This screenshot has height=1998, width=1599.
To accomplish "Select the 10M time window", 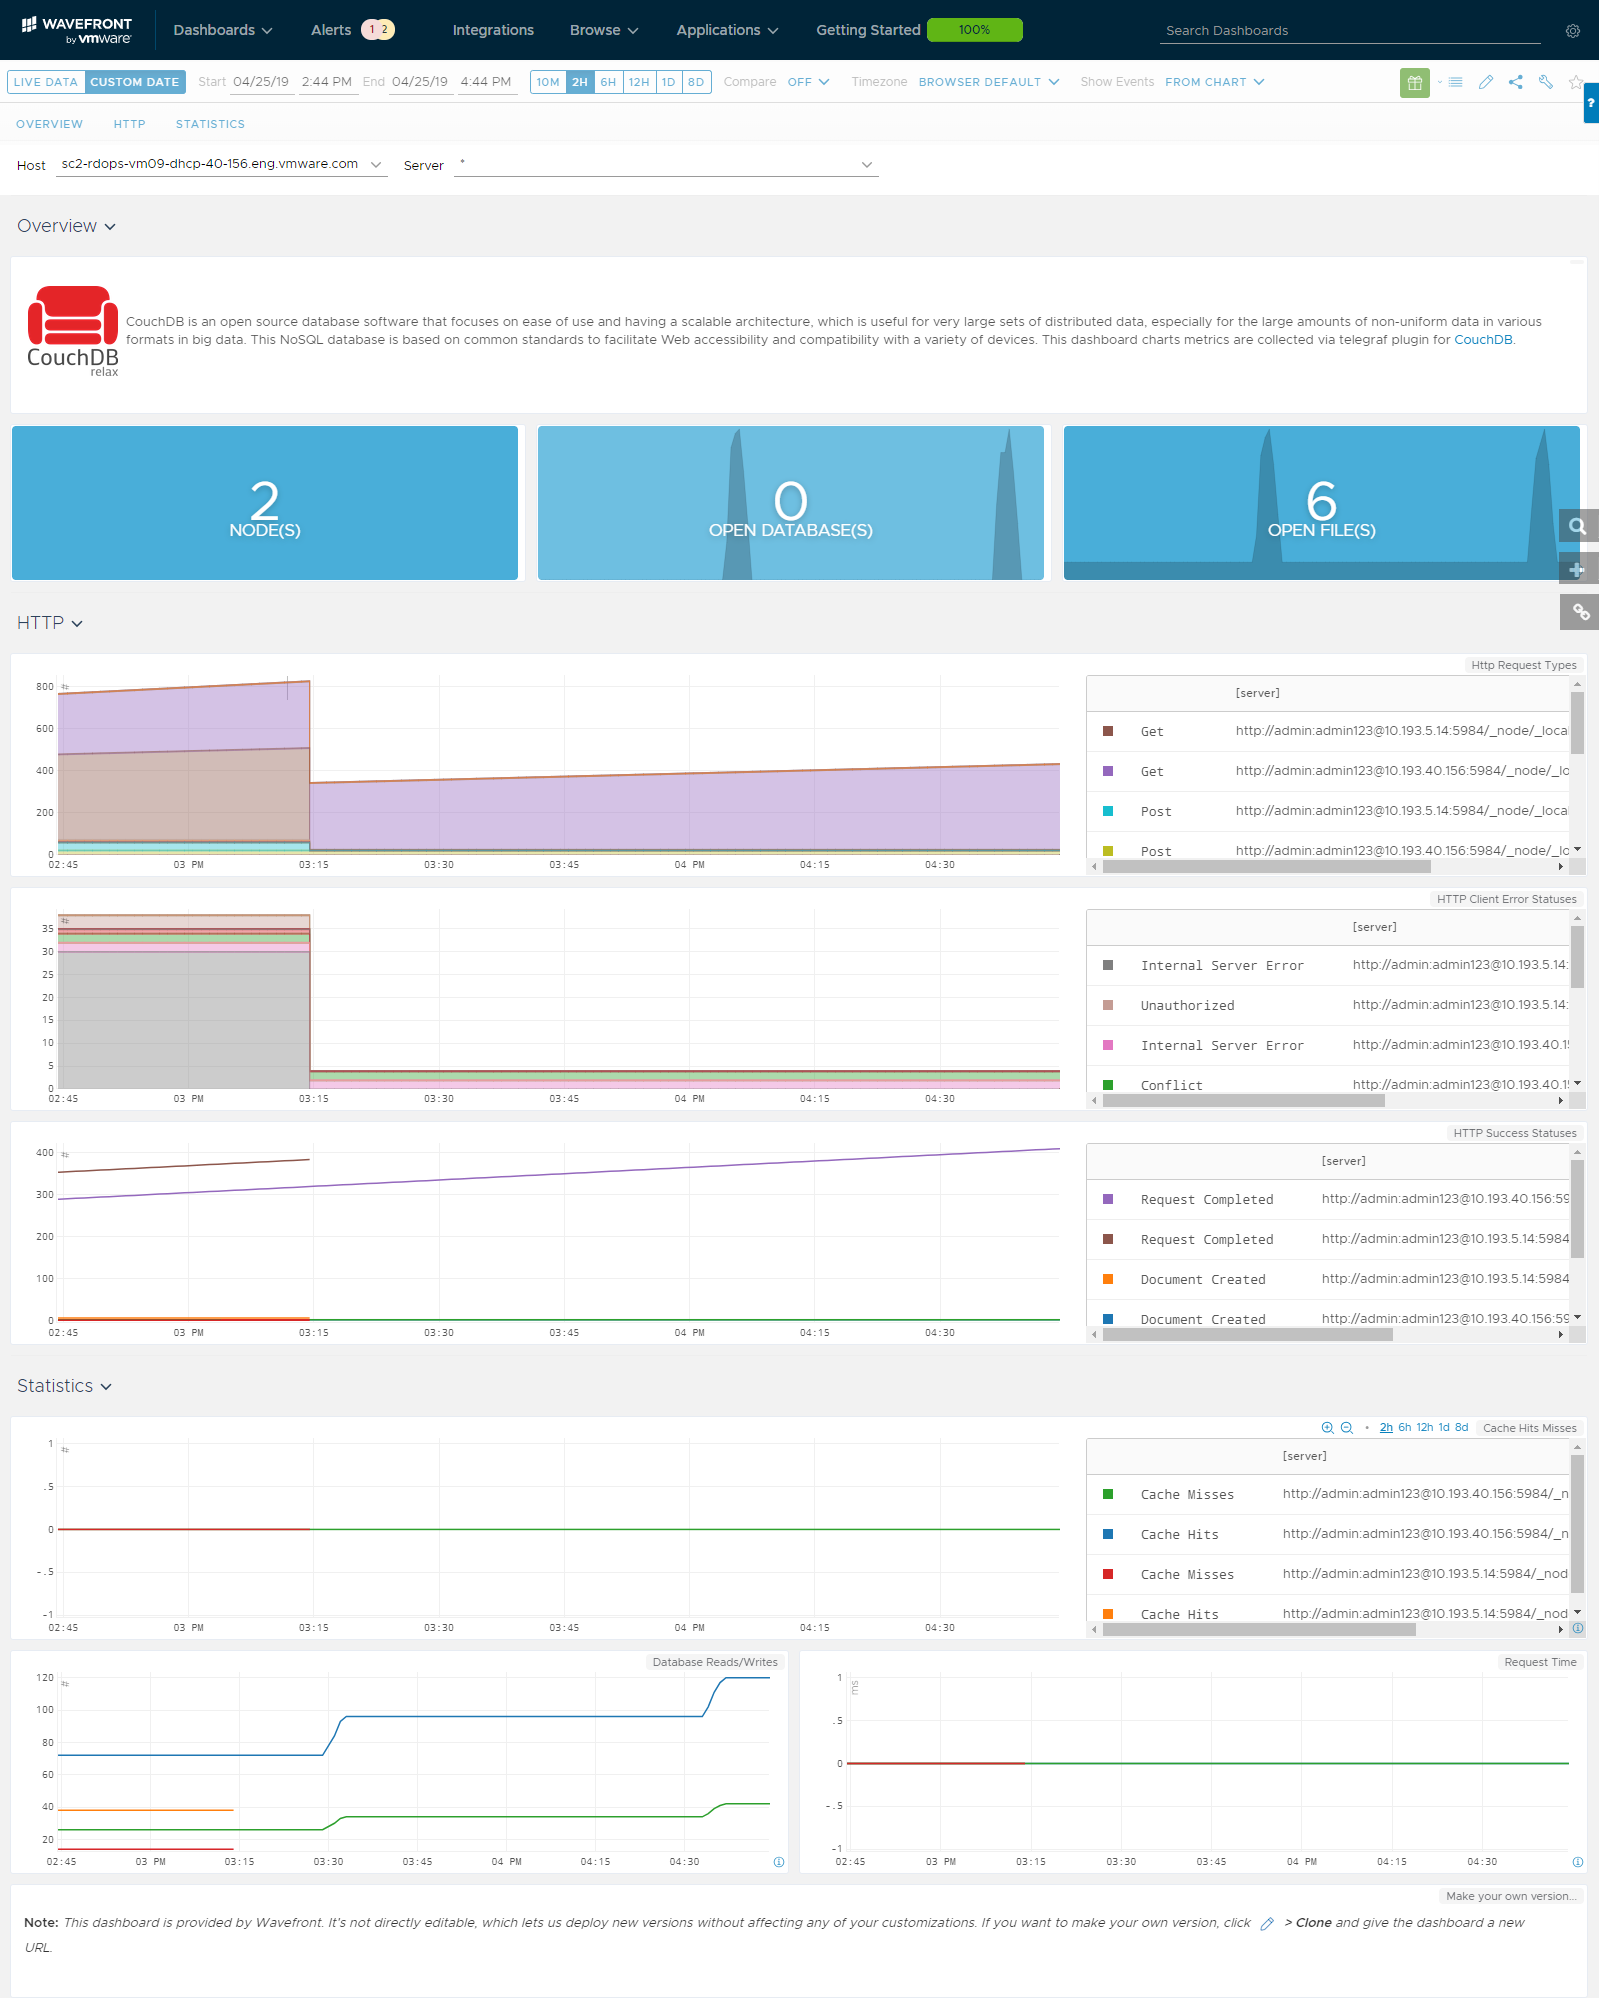I will point(548,82).
